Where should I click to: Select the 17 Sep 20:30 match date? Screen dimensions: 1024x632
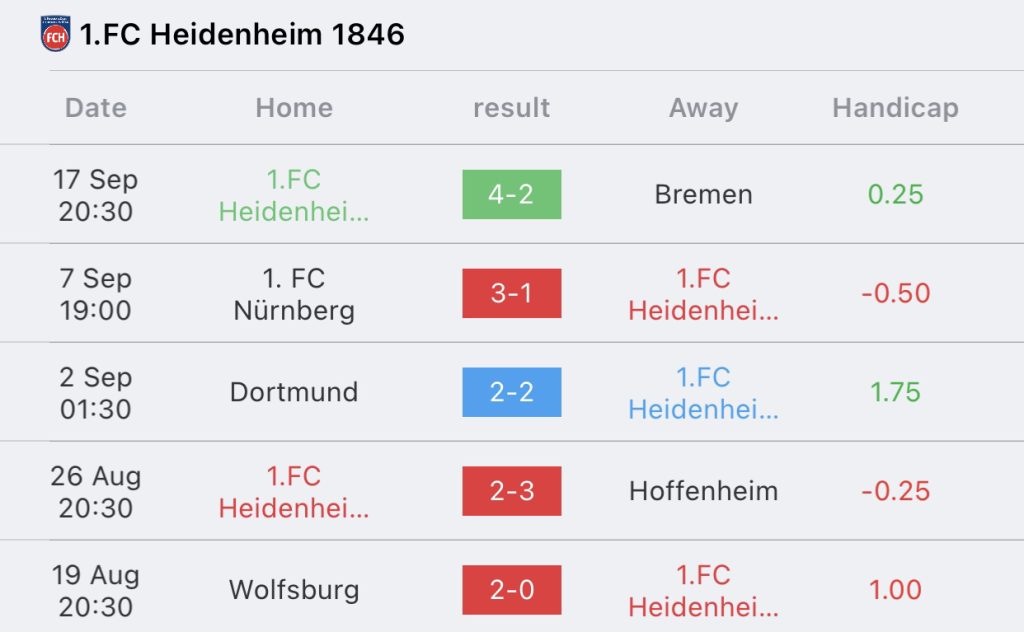click(96, 195)
